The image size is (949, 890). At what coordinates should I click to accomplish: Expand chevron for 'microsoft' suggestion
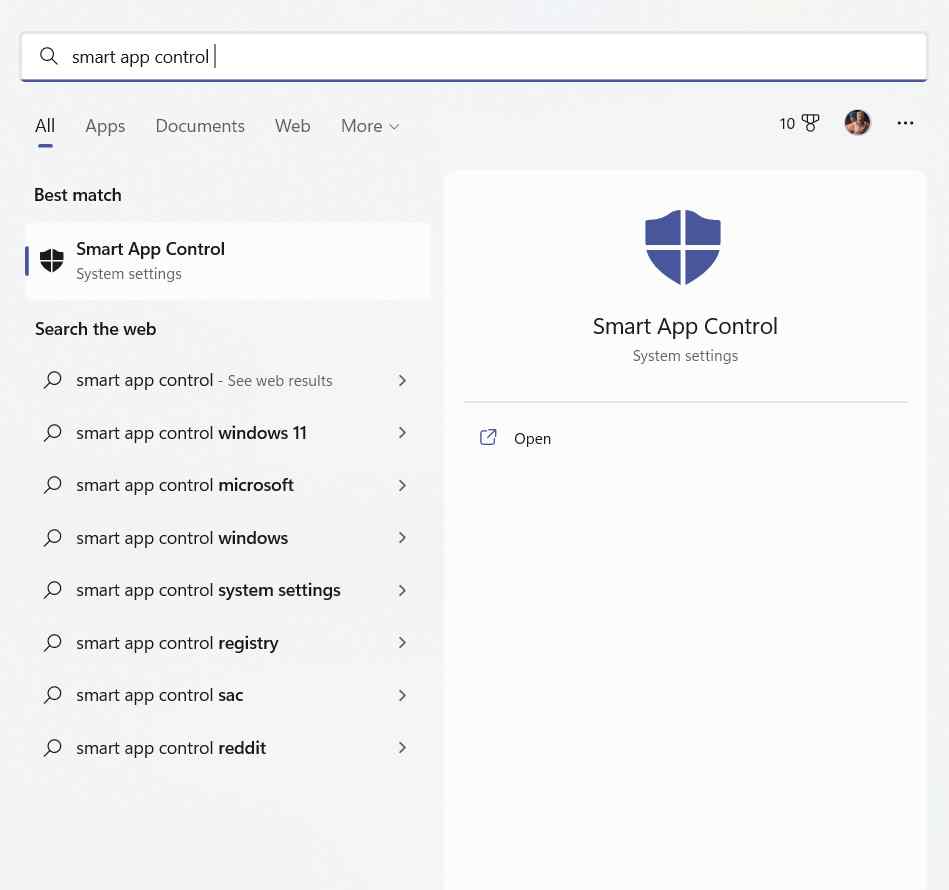402,485
